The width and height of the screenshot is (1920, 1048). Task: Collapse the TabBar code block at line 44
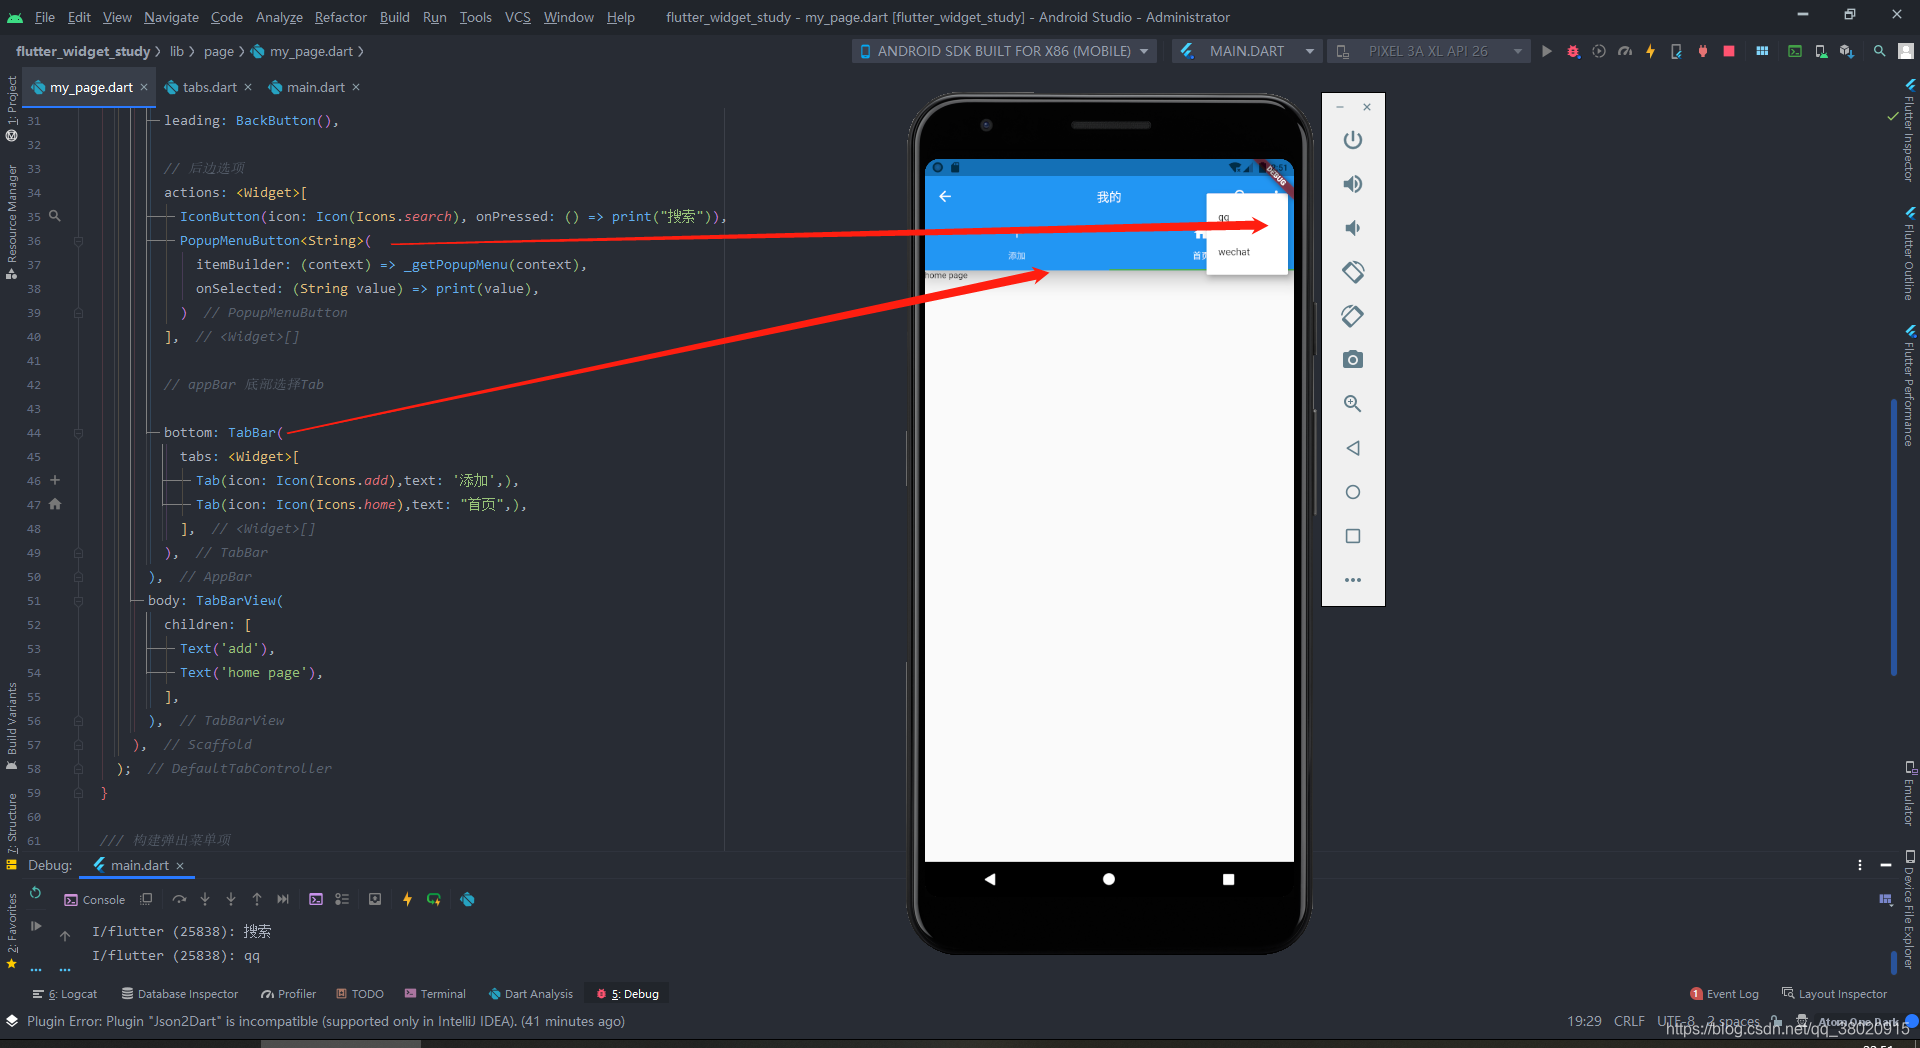click(78, 433)
